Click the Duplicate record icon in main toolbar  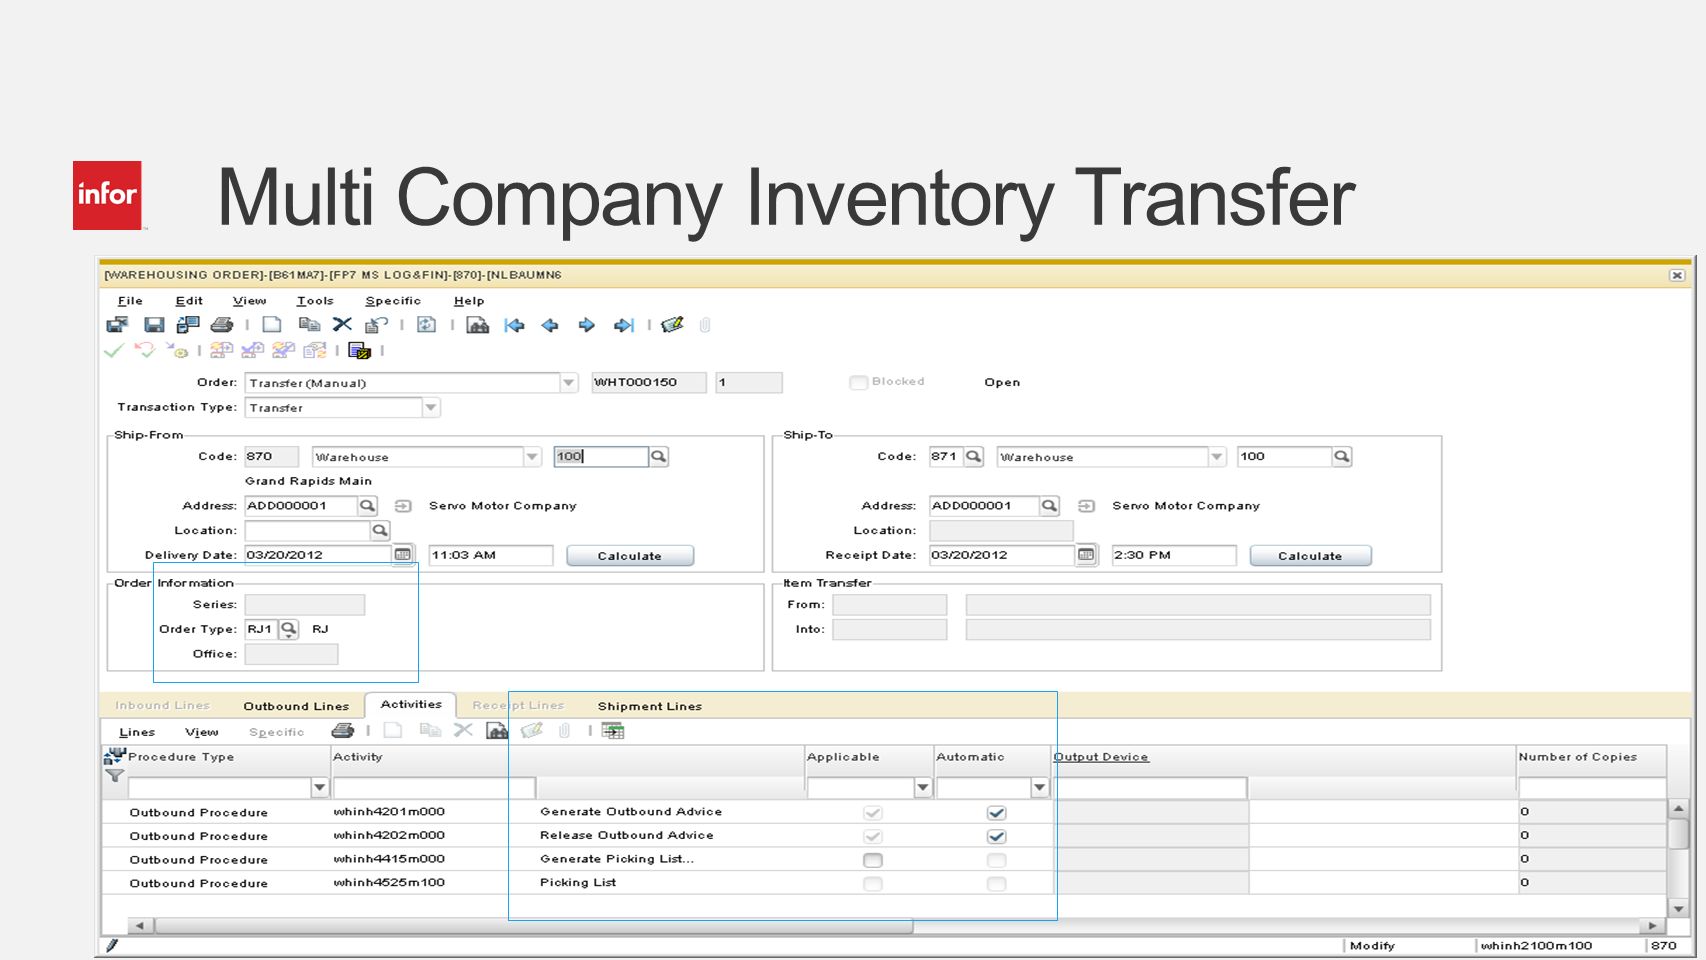[x=309, y=325]
